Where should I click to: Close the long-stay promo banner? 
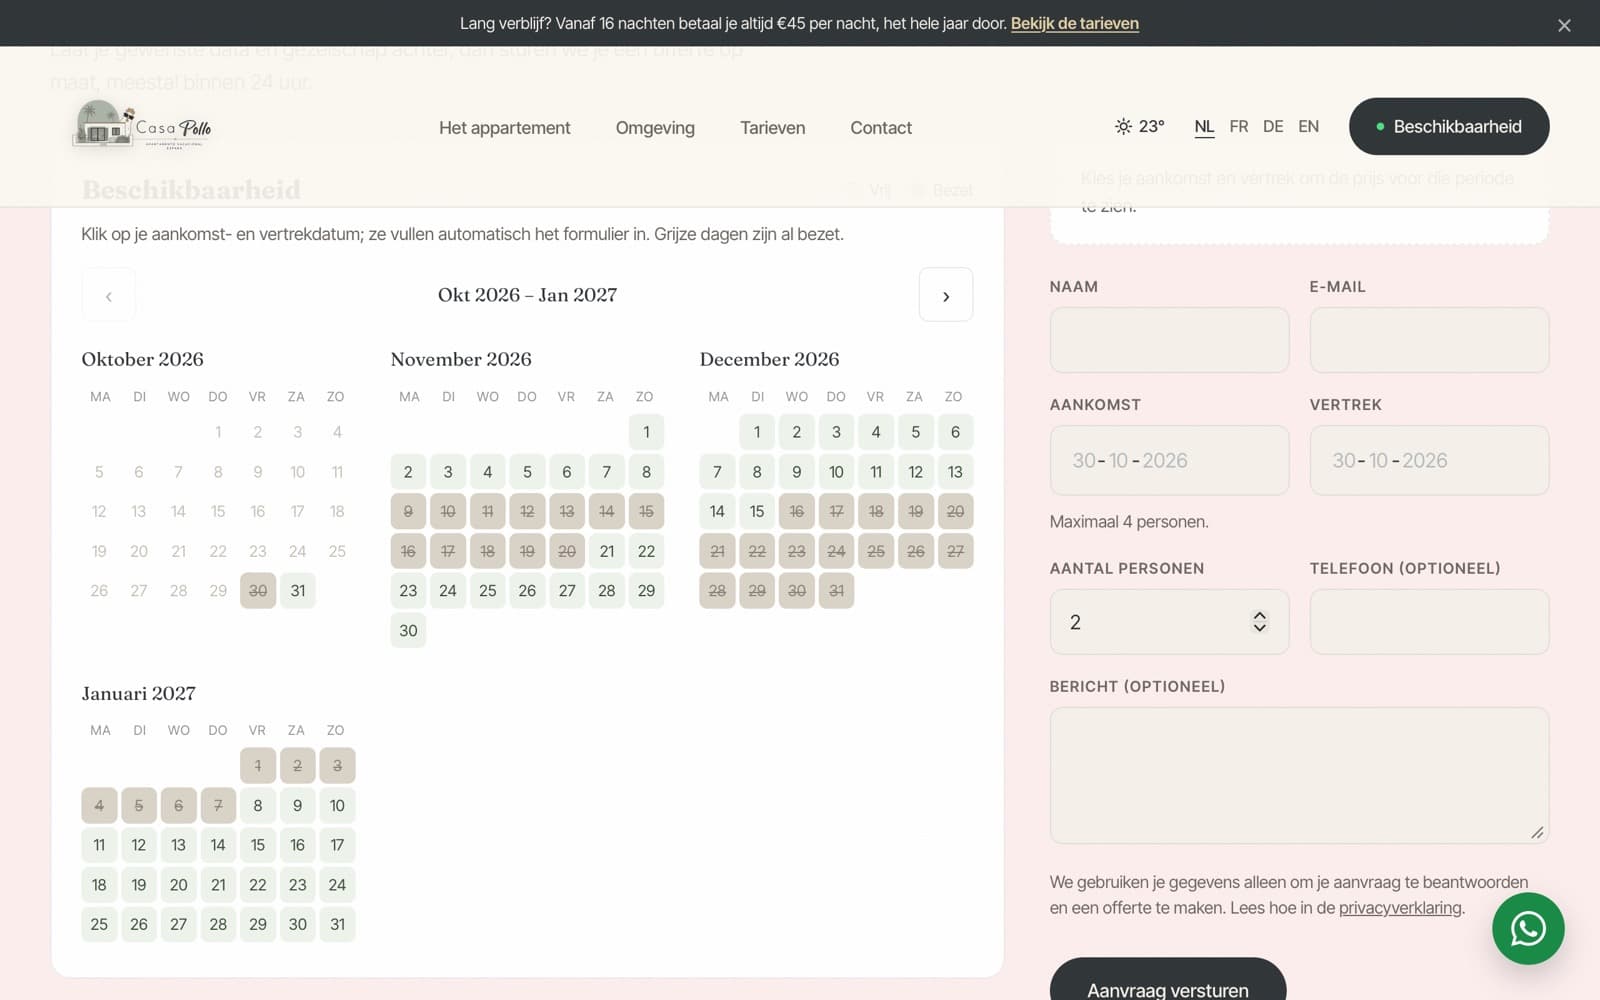[1564, 25]
